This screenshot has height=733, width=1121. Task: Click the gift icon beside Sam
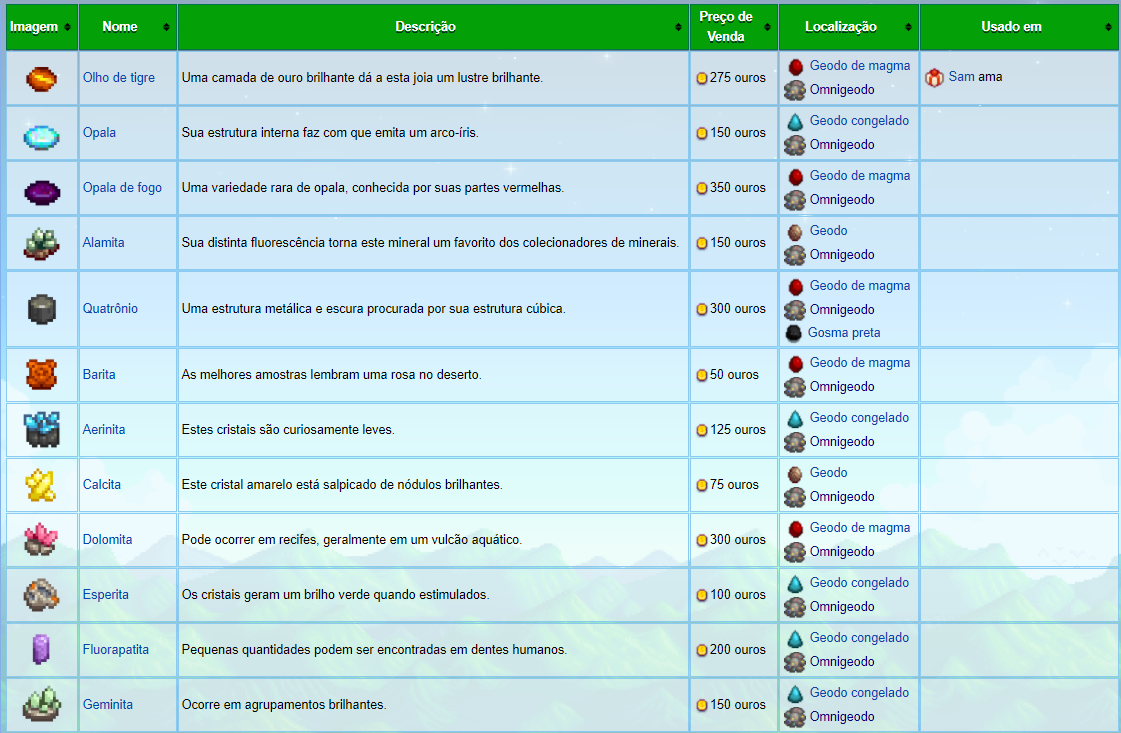934,77
